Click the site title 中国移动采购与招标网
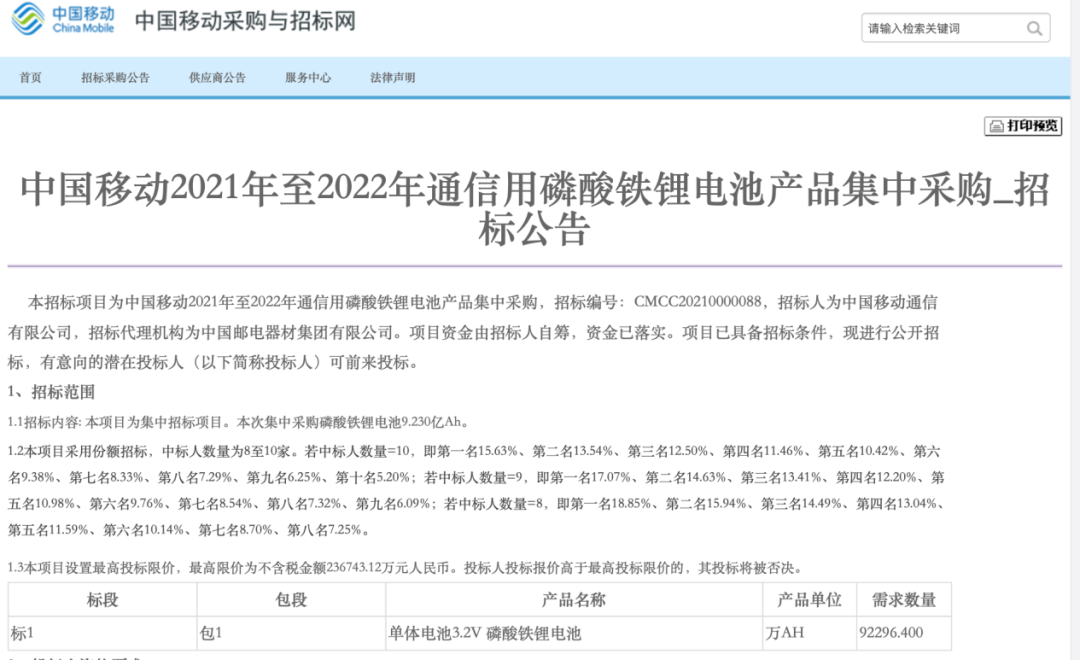Image resolution: width=1080 pixels, height=660 pixels. 245,21
